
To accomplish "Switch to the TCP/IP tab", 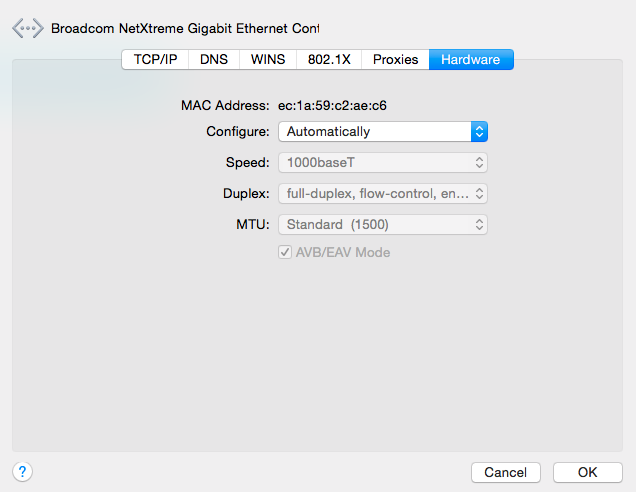I will pyautogui.click(x=155, y=60).
